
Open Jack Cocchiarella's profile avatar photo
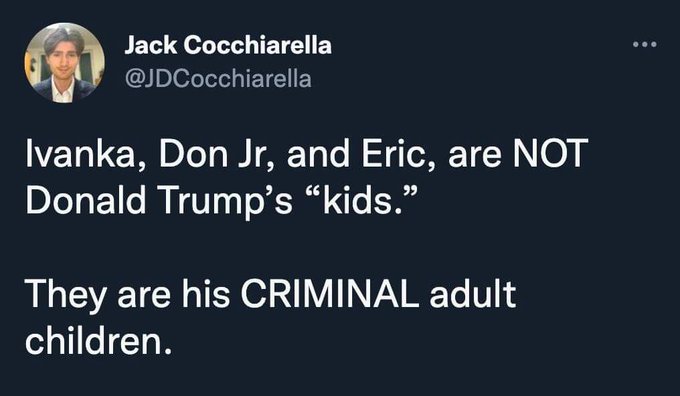65,63
